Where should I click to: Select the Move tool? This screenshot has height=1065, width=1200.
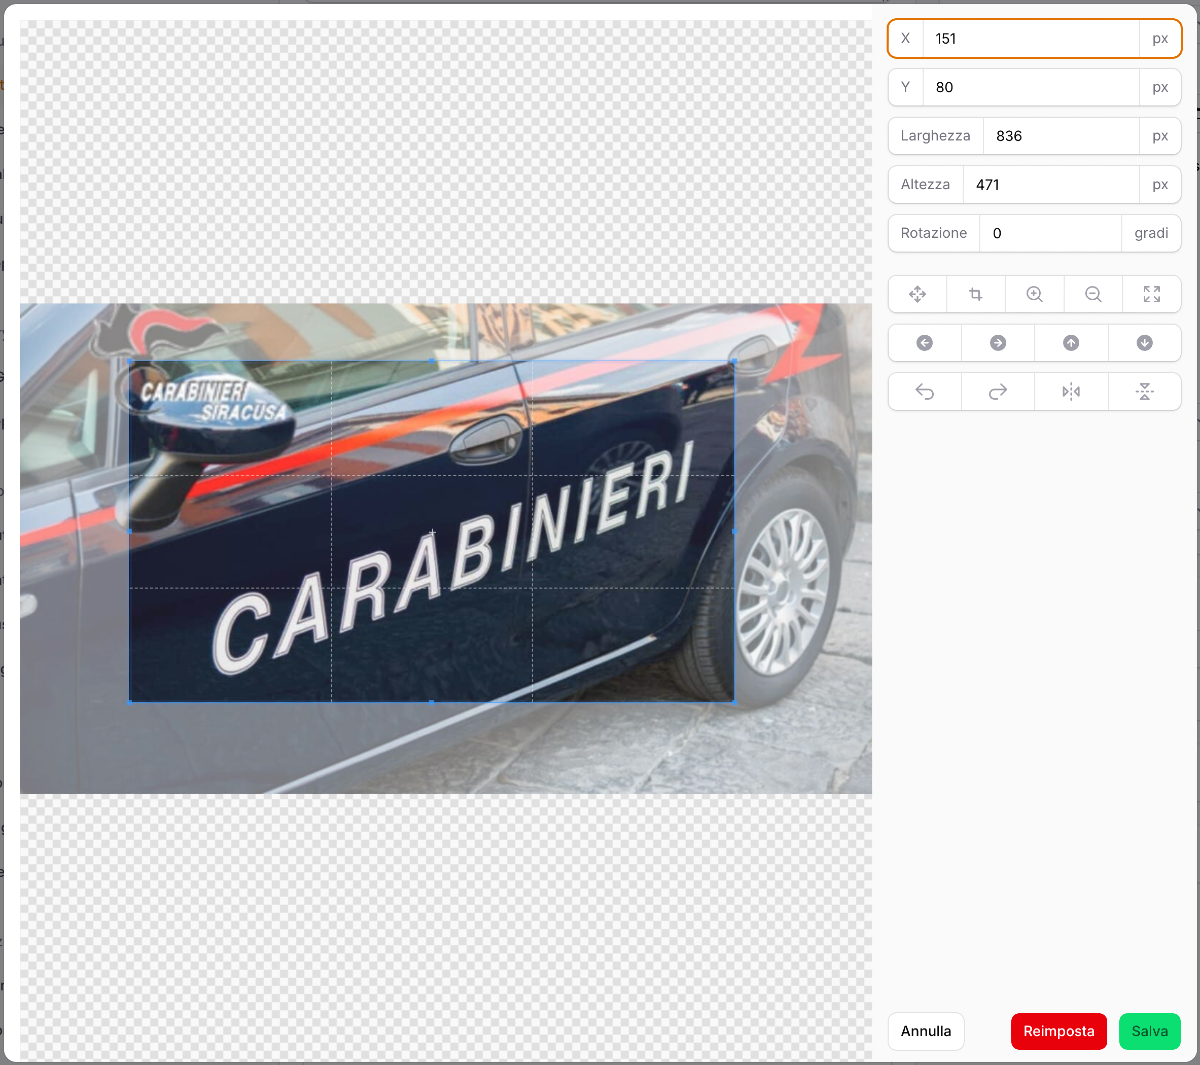coord(917,294)
